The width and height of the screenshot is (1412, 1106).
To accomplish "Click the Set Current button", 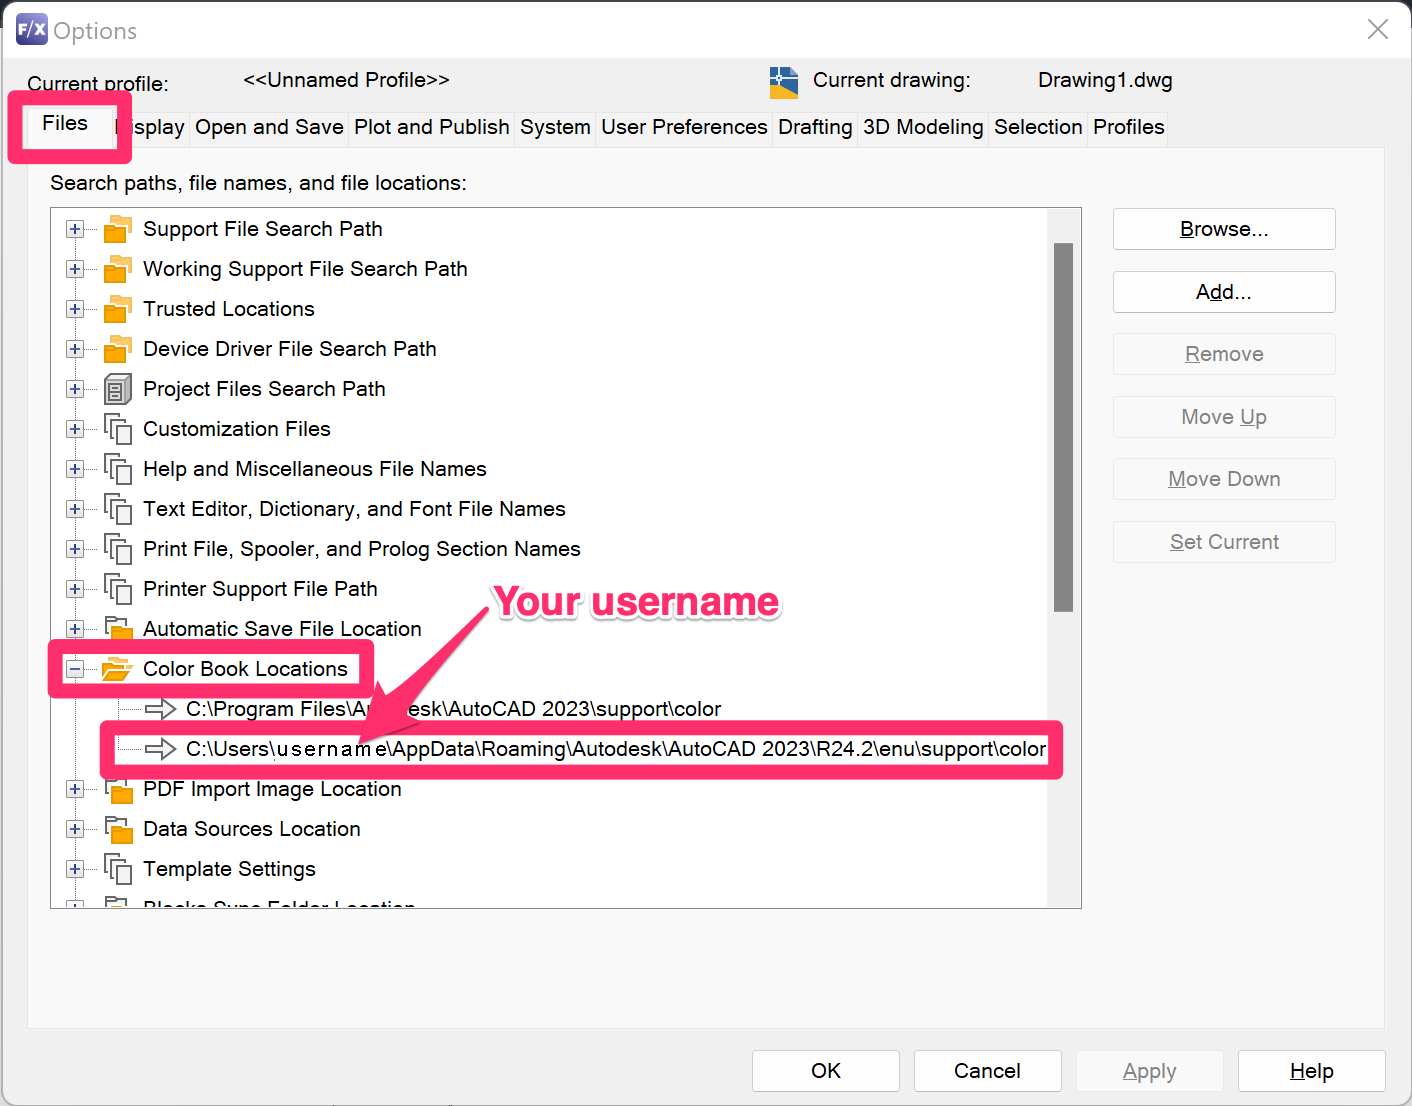I will pyautogui.click(x=1224, y=542).
